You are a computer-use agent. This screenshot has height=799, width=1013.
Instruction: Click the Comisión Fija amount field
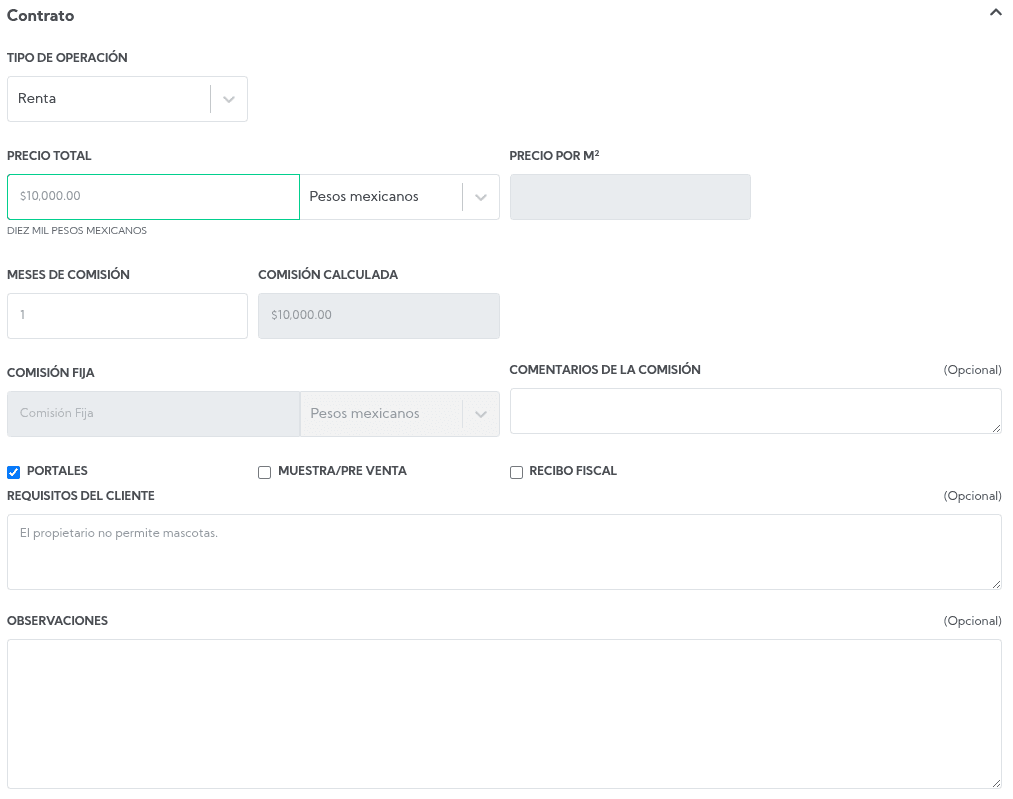pos(153,414)
